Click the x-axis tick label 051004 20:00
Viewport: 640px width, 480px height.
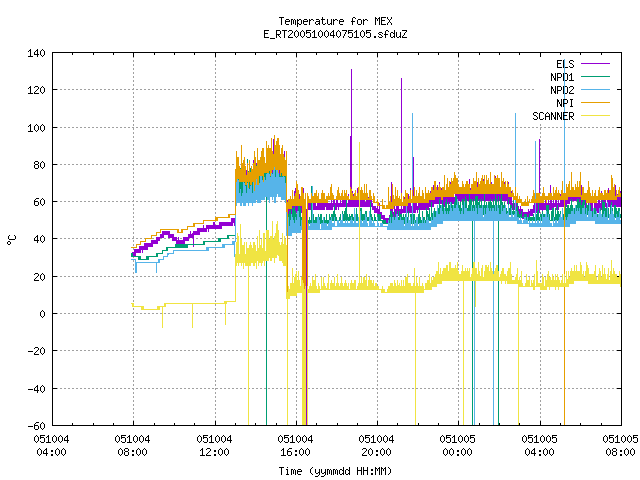pyautogui.click(x=376, y=446)
